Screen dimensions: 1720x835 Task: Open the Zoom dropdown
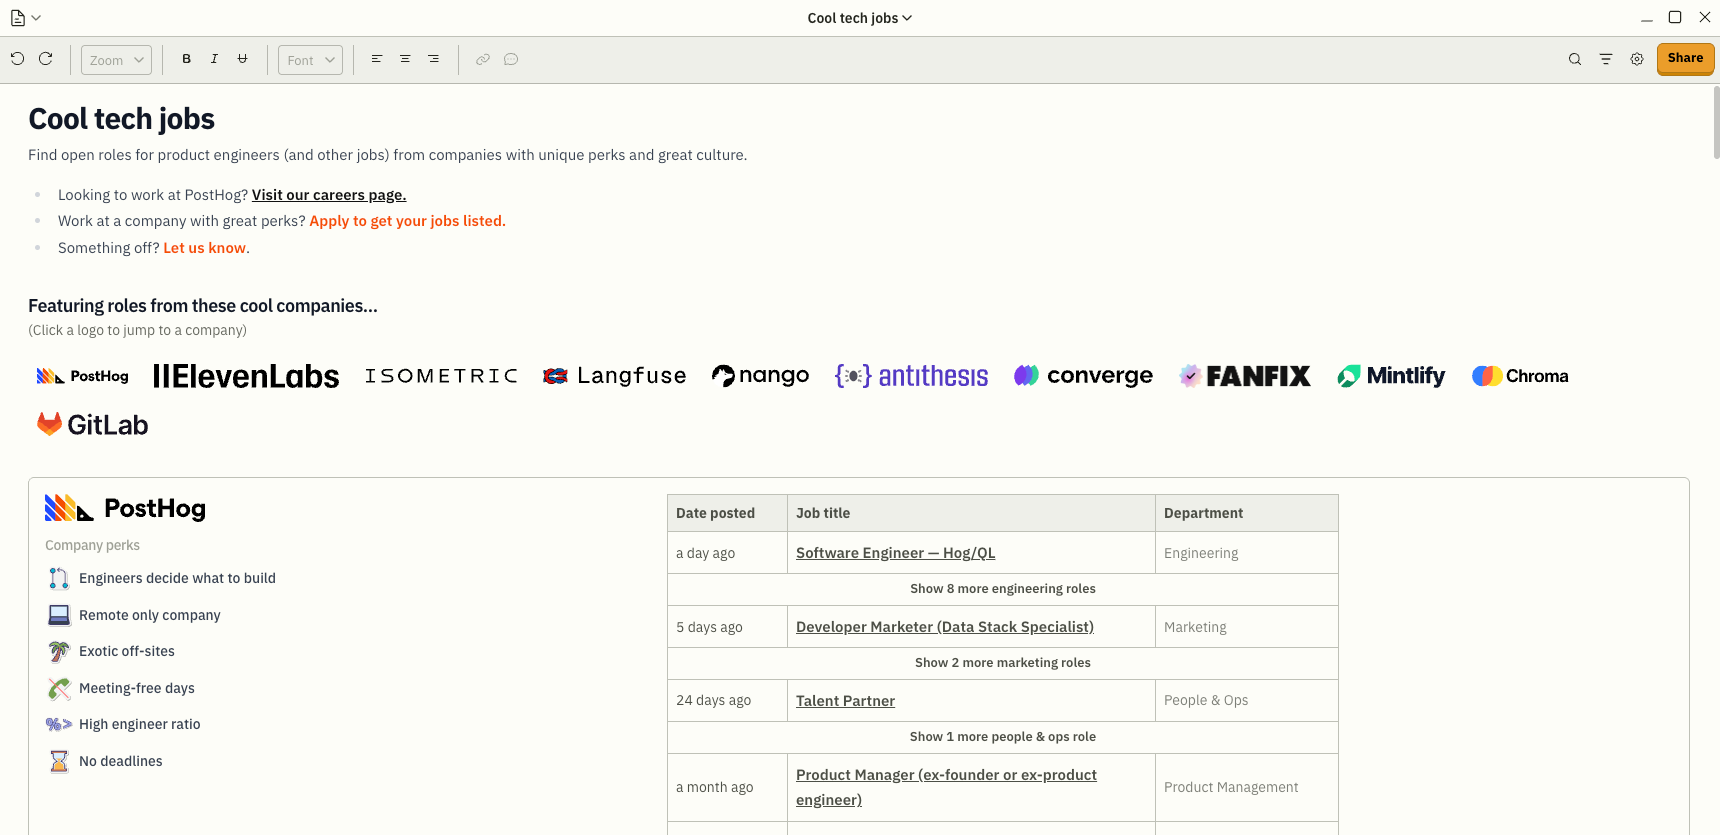tap(116, 60)
